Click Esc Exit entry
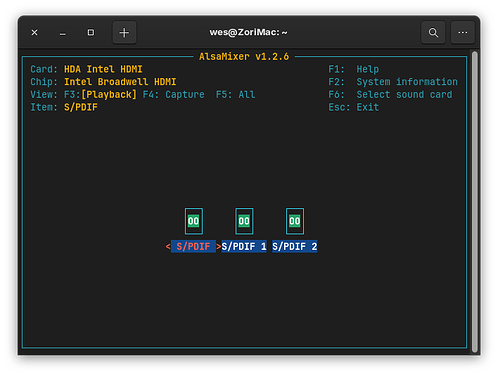 coord(354,107)
